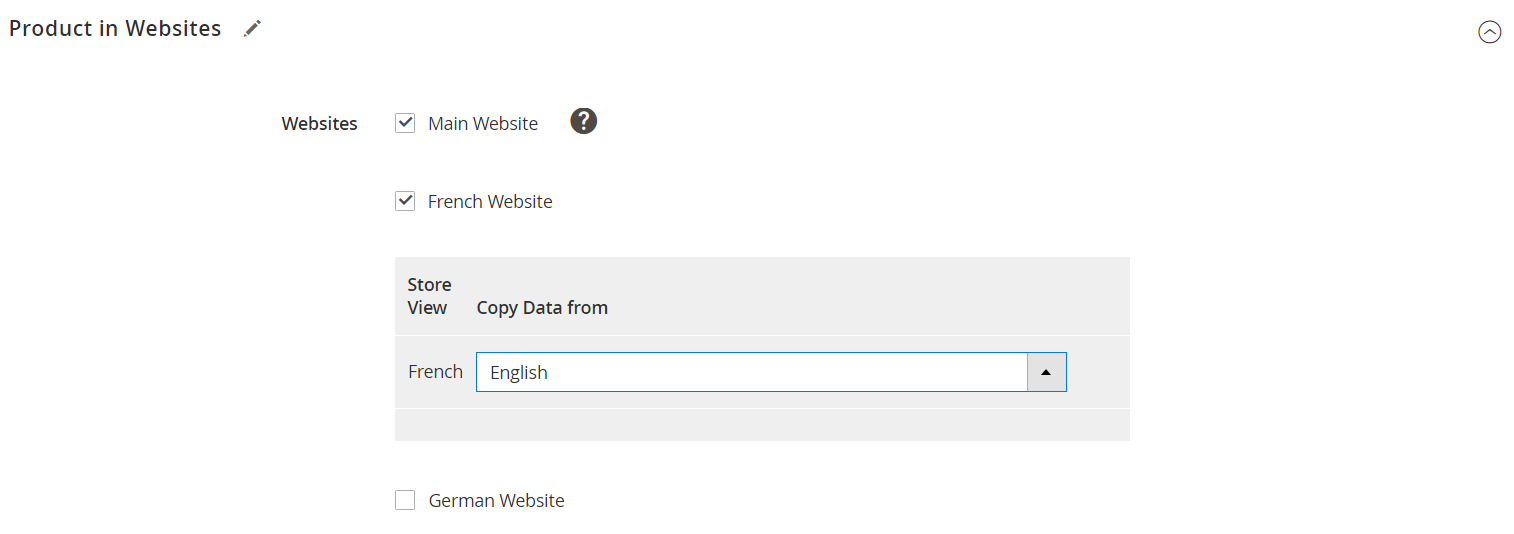Screen dimensions: 1514x534
Task: Disable the French Website checkbox
Action: [405, 201]
